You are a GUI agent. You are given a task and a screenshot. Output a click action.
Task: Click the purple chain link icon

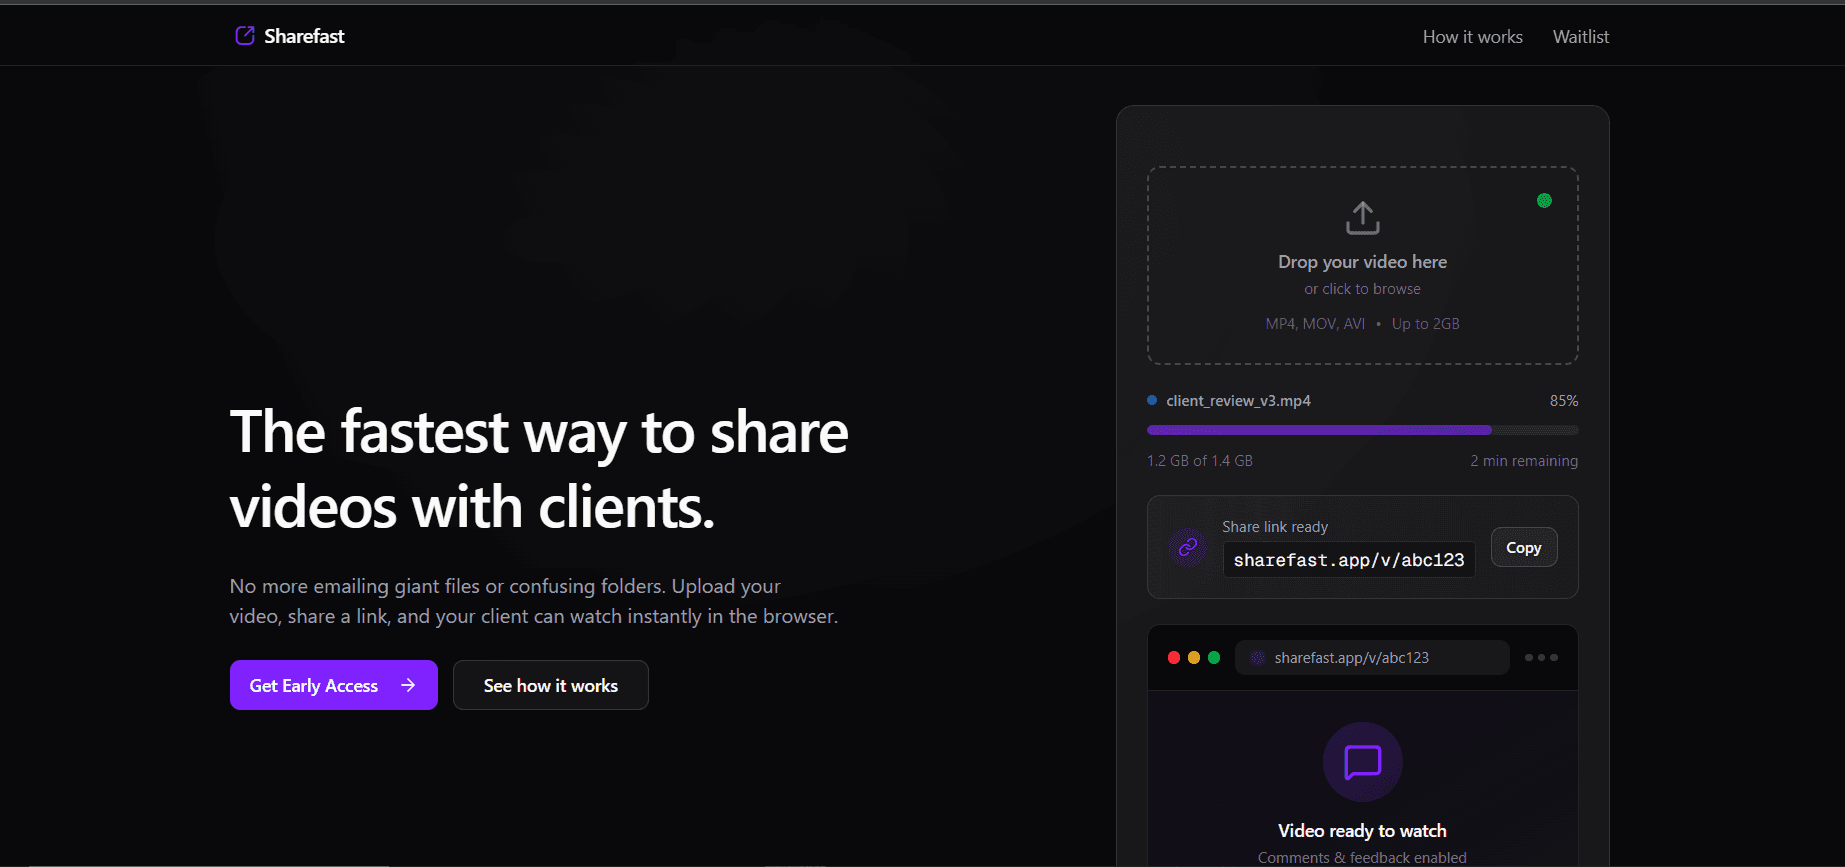pyautogui.click(x=1188, y=547)
